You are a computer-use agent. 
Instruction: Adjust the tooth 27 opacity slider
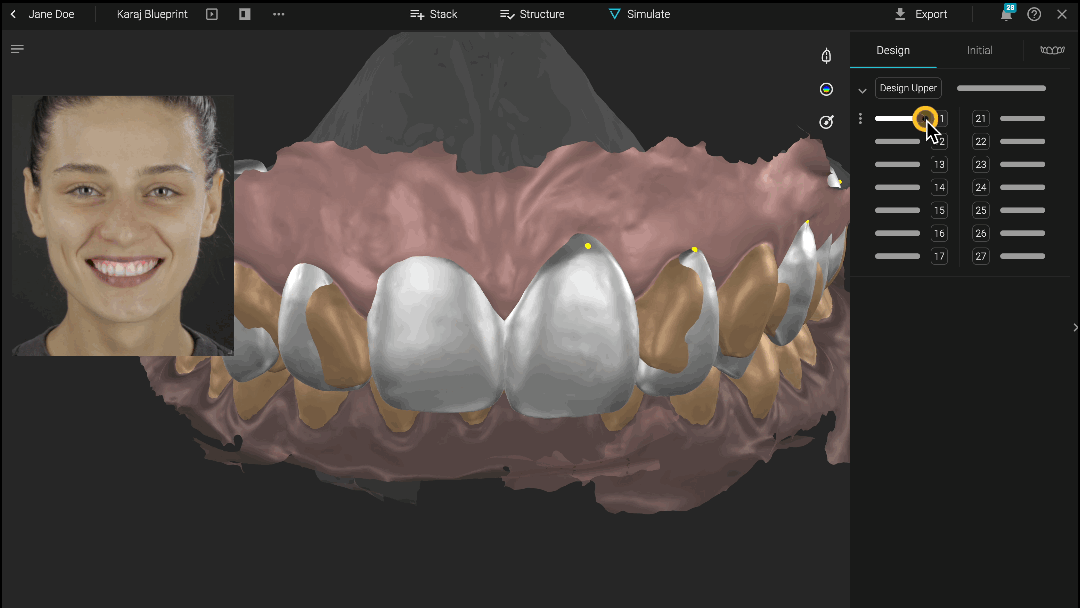[x=1022, y=256]
